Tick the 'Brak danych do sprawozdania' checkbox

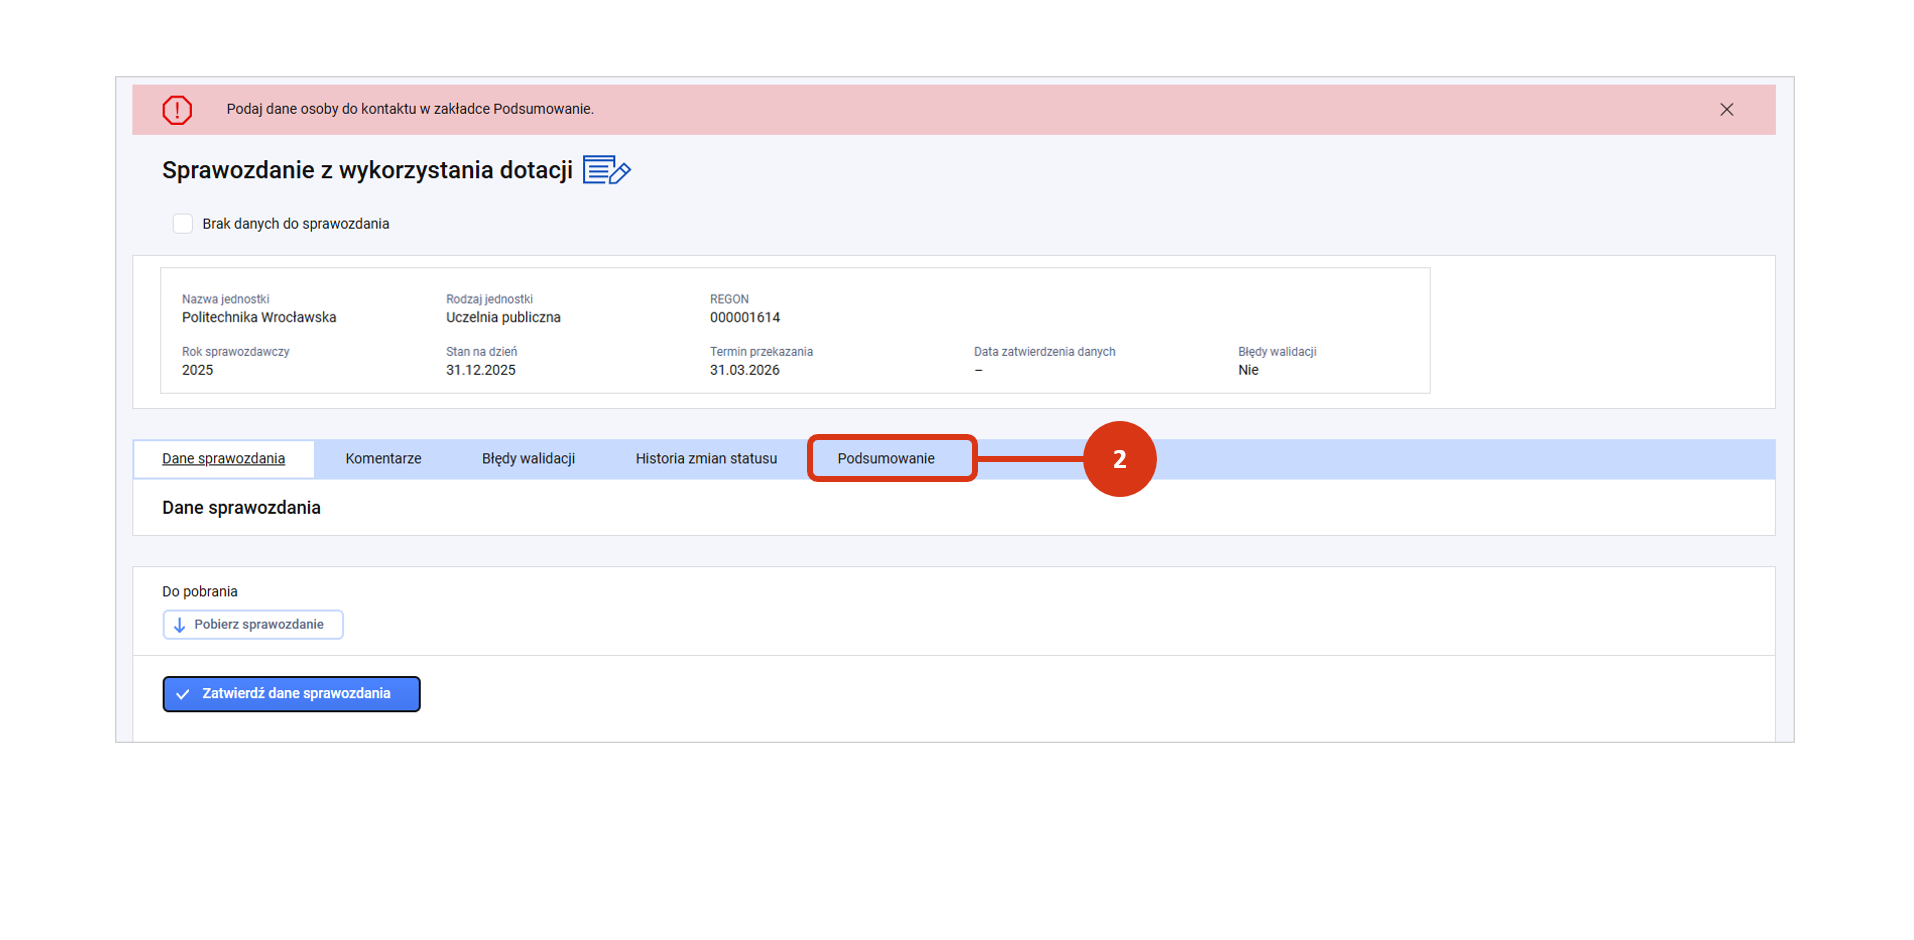pyautogui.click(x=183, y=224)
